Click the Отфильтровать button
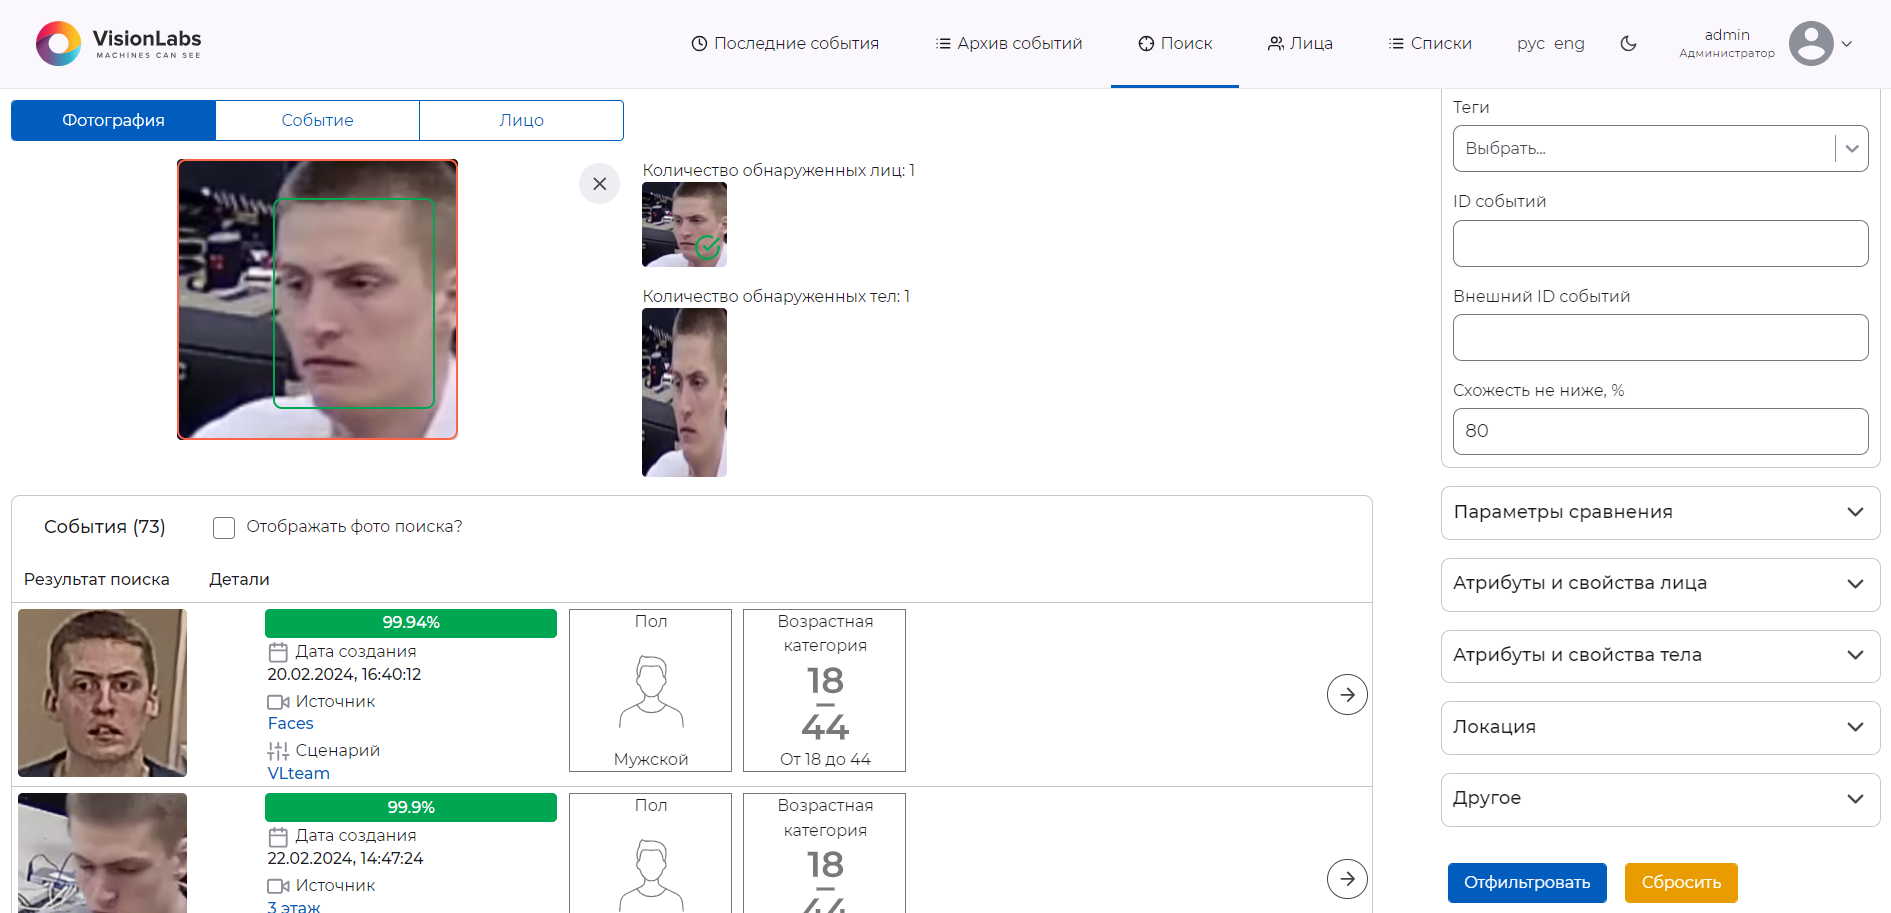This screenshot has height=913, width=1891. click(1527, 883)
